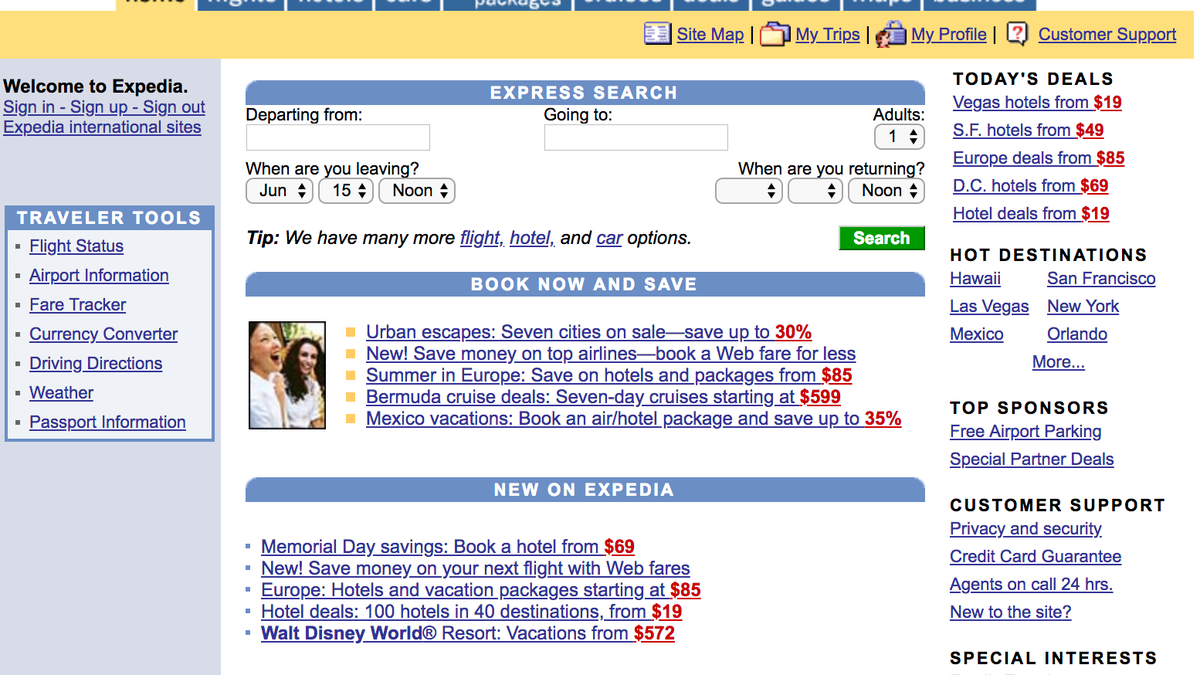1200x675 pixels.
Task: Click the Sign in link
Action: click(x=29, y=107)
